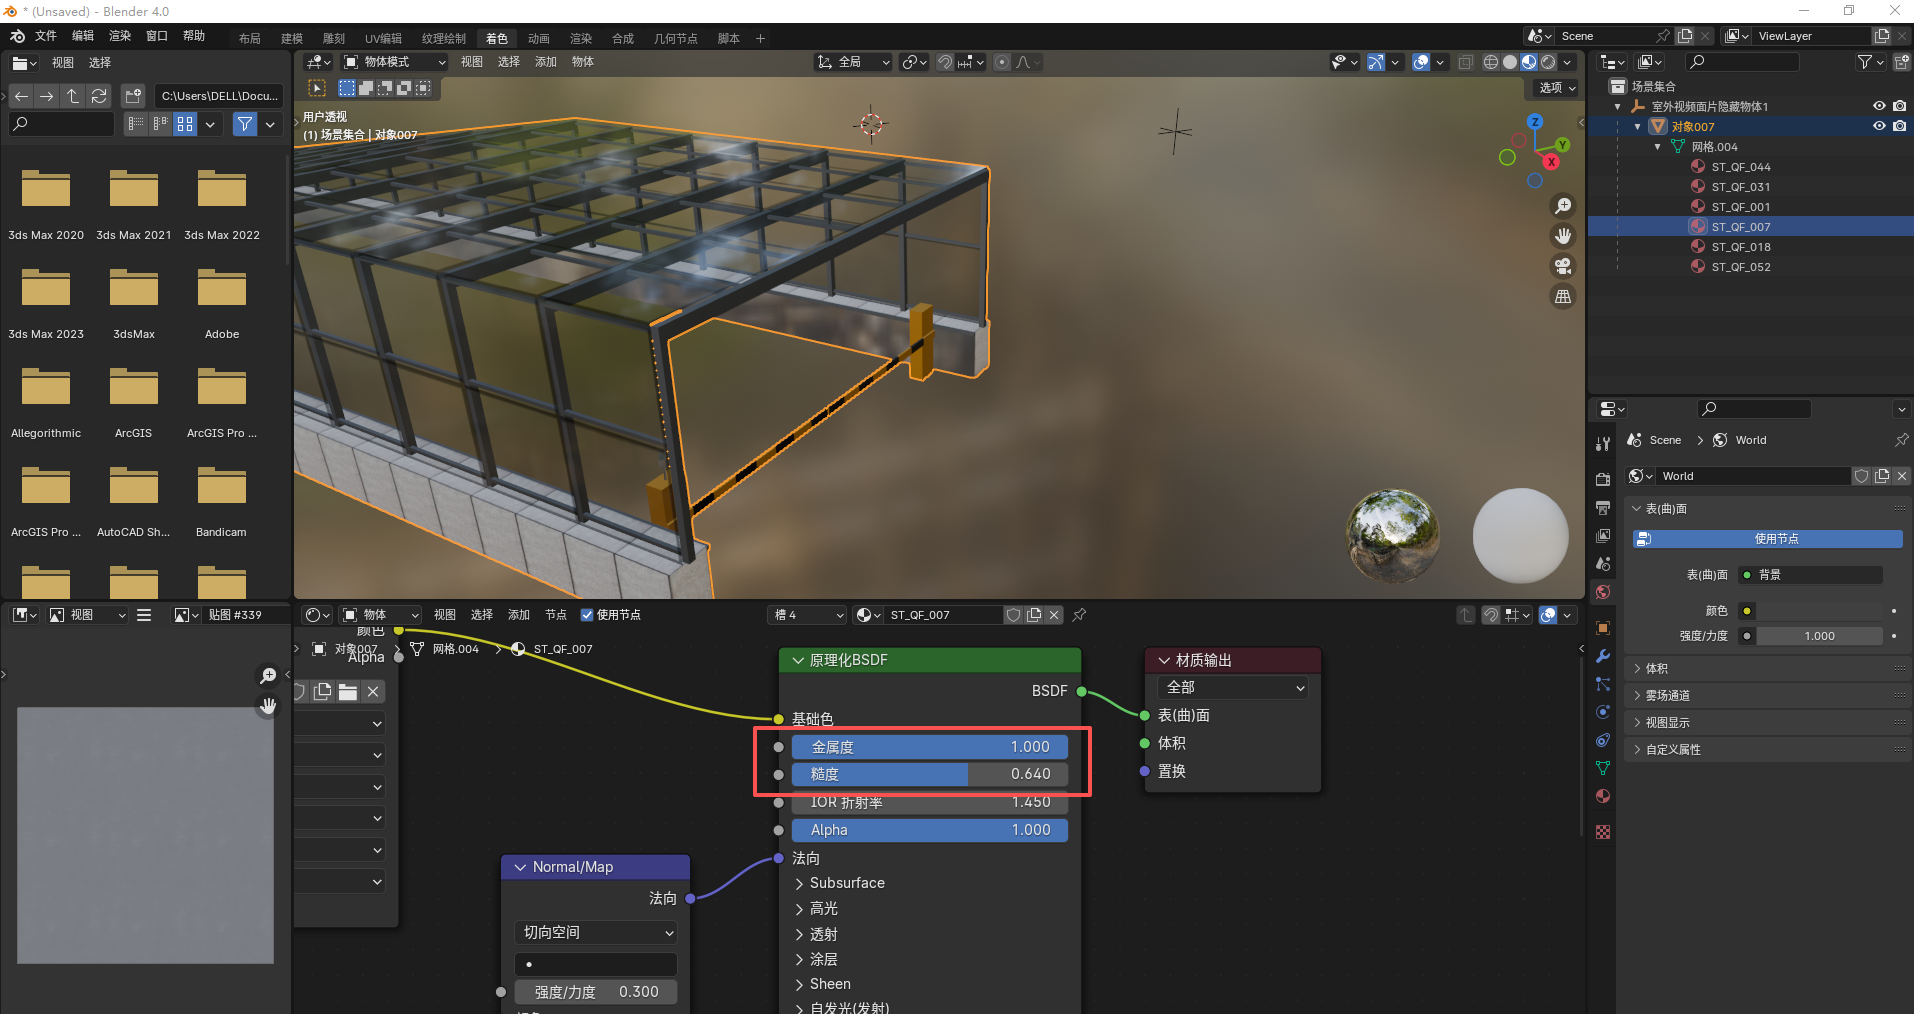Open the 文件 menu
The height and width of the screenshot is (1014, 1914).
click(x=46, y=36)
